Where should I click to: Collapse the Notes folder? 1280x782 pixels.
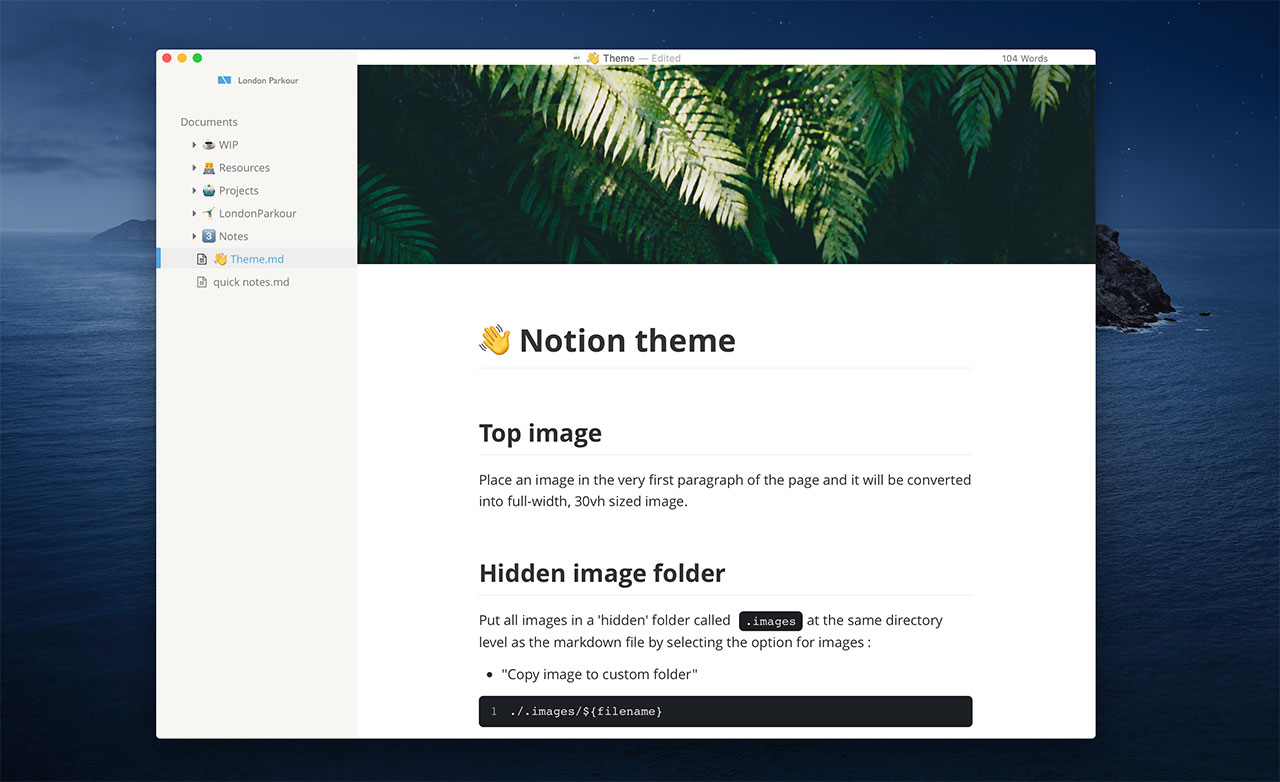point(195,236)
